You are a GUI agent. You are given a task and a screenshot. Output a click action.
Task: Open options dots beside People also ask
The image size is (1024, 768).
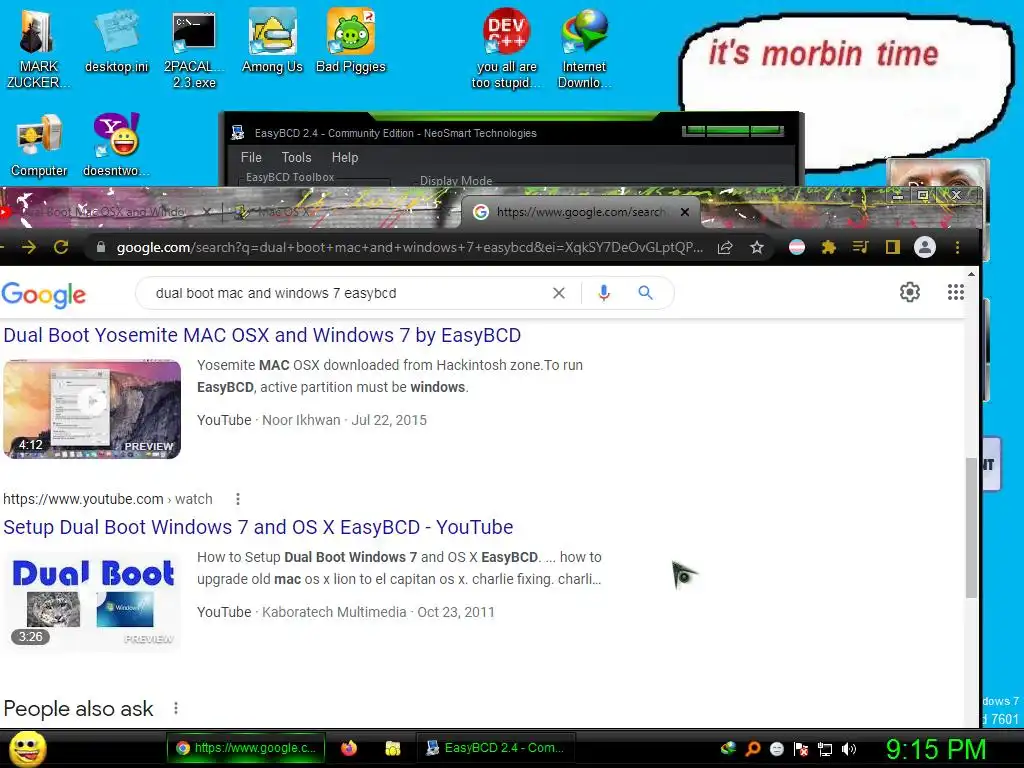coord(176,709)
